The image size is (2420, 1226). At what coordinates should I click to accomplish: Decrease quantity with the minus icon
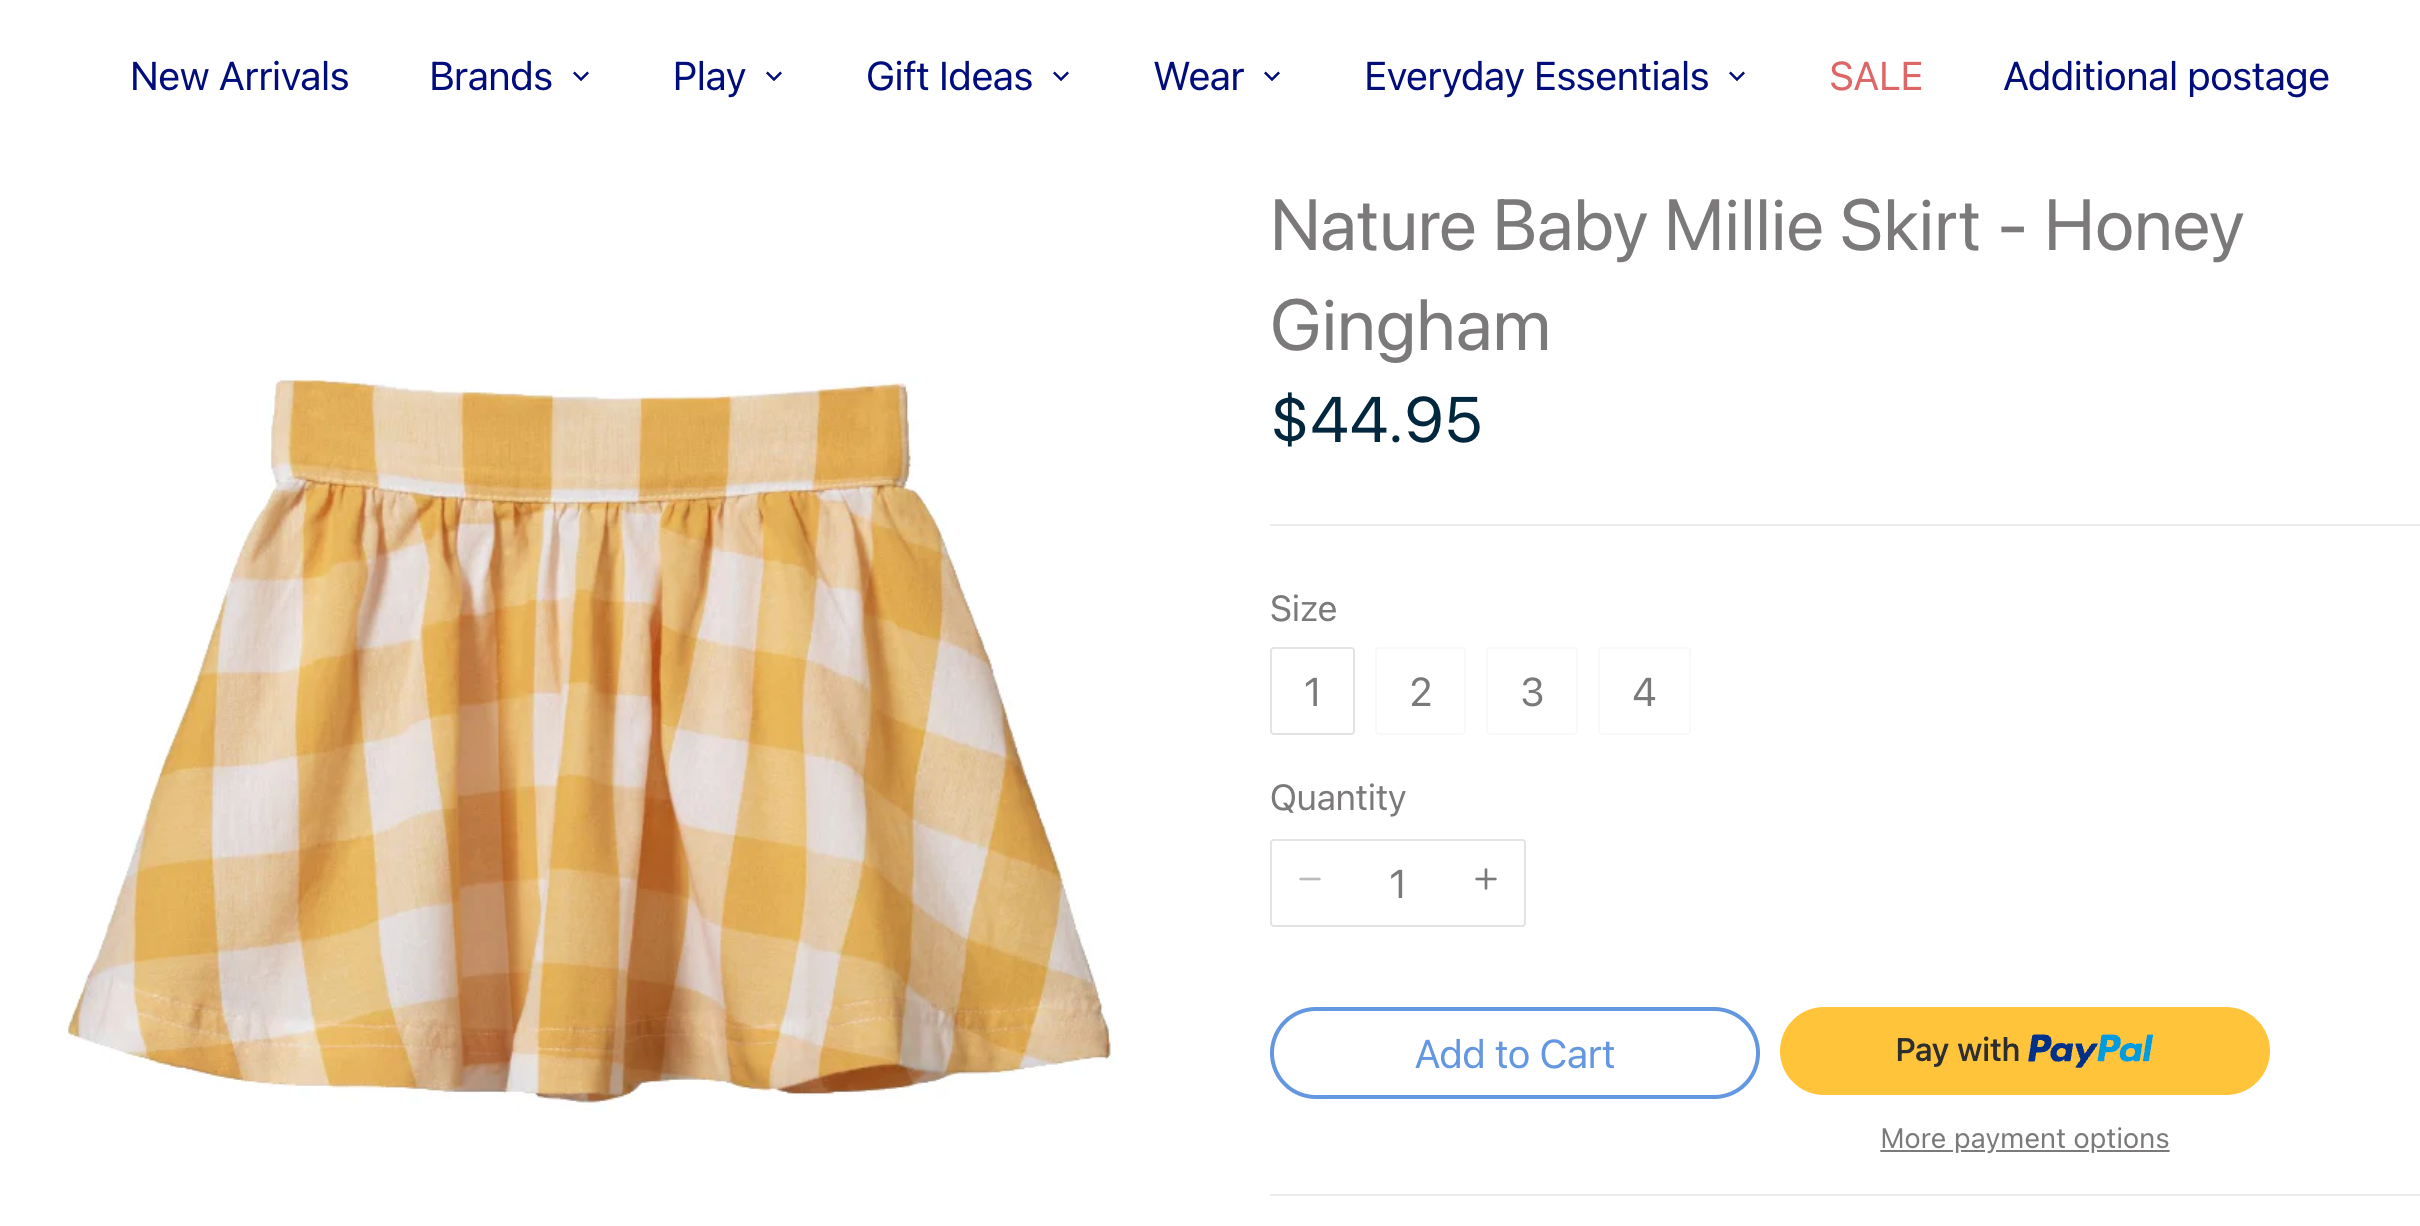point(1310,881)
